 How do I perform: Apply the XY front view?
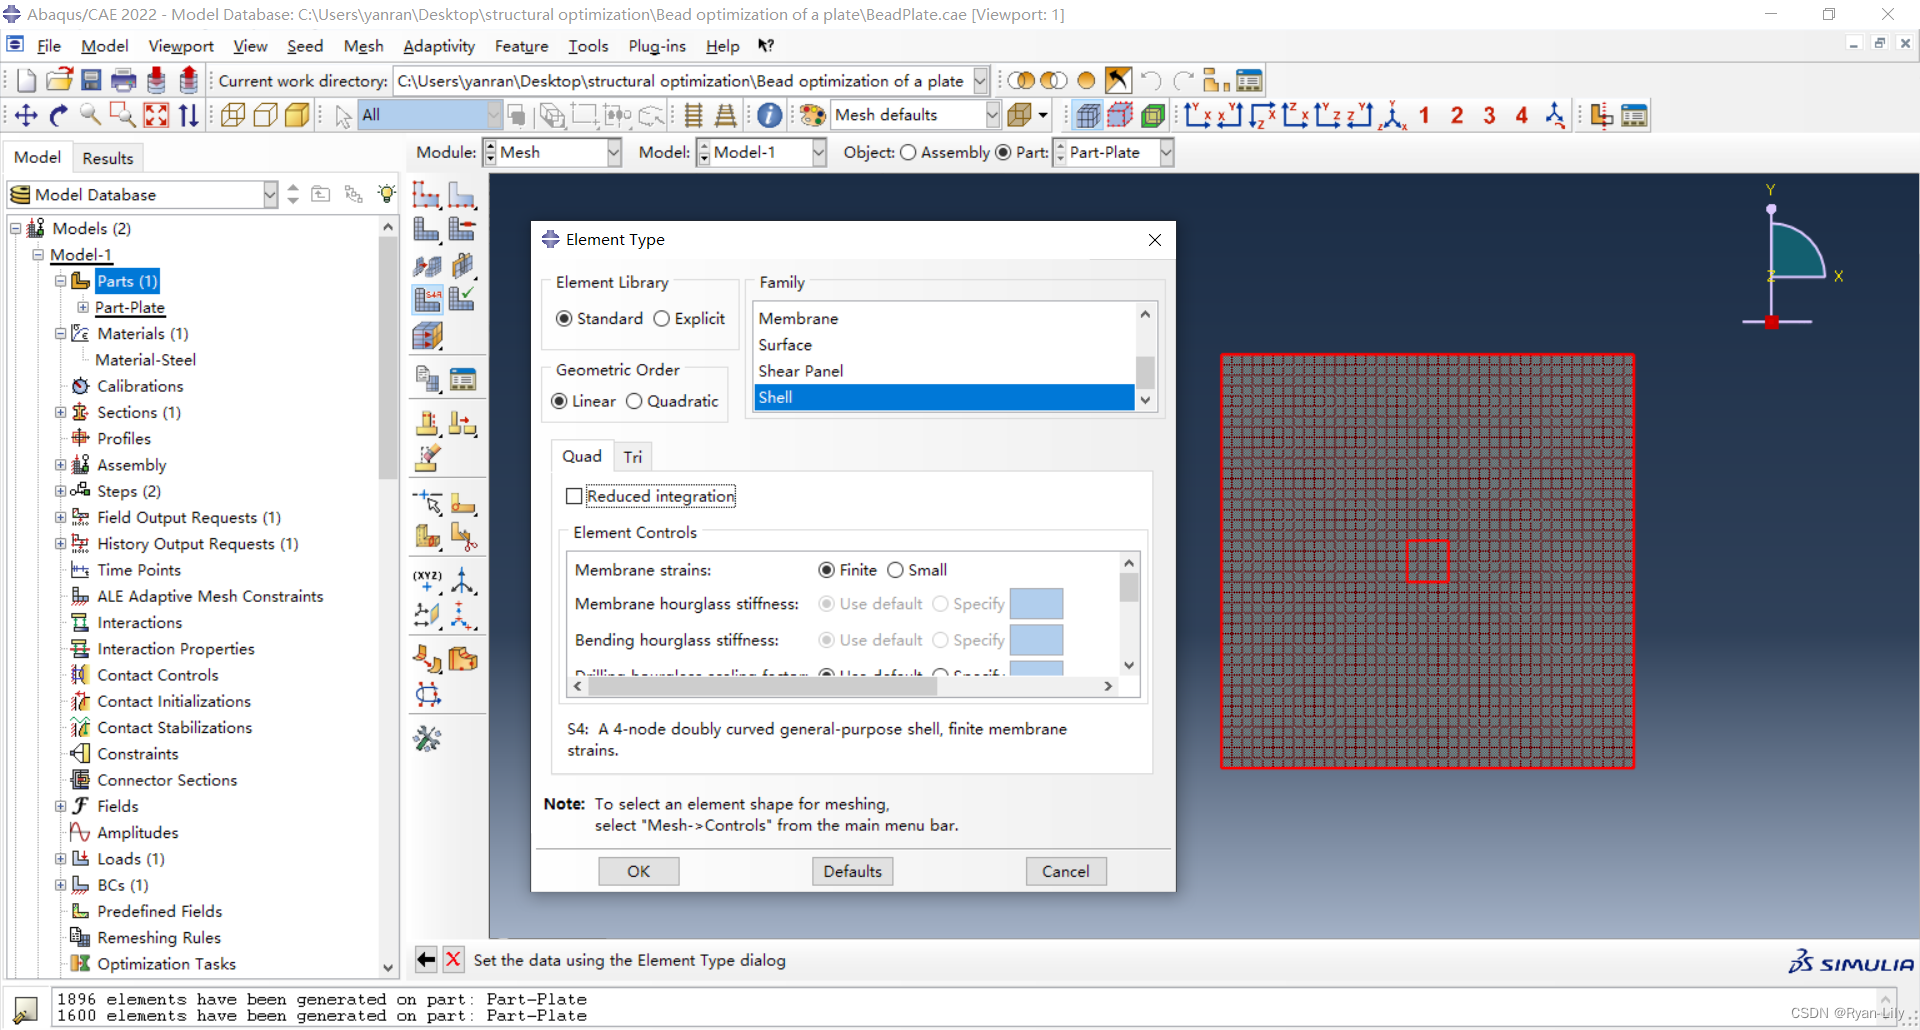click(1198, 115)
